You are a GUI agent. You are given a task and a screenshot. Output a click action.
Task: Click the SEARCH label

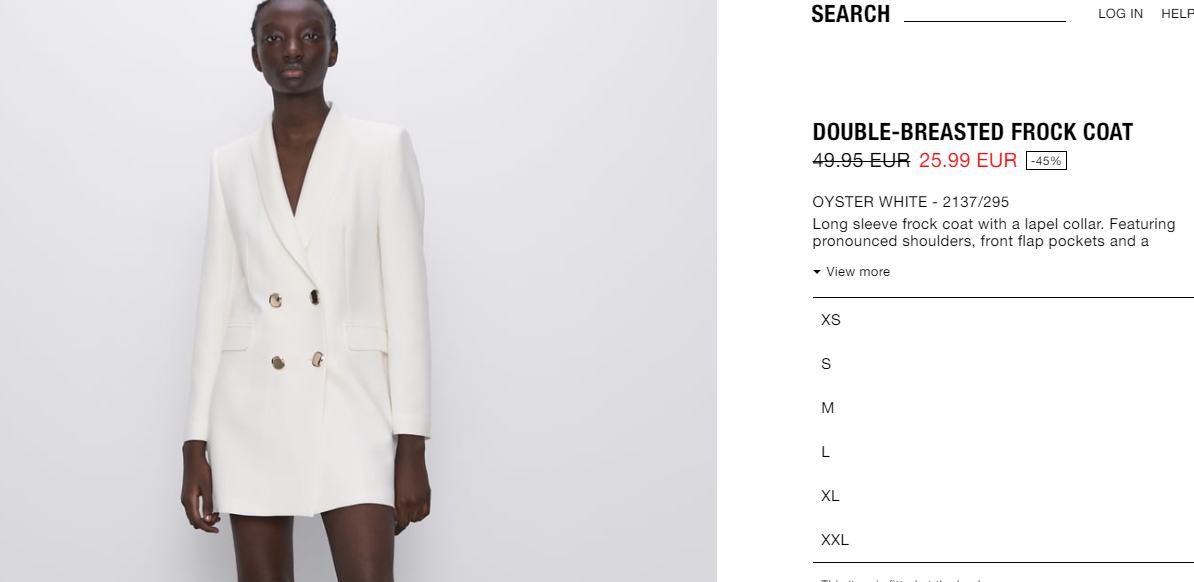click(851, 14)
